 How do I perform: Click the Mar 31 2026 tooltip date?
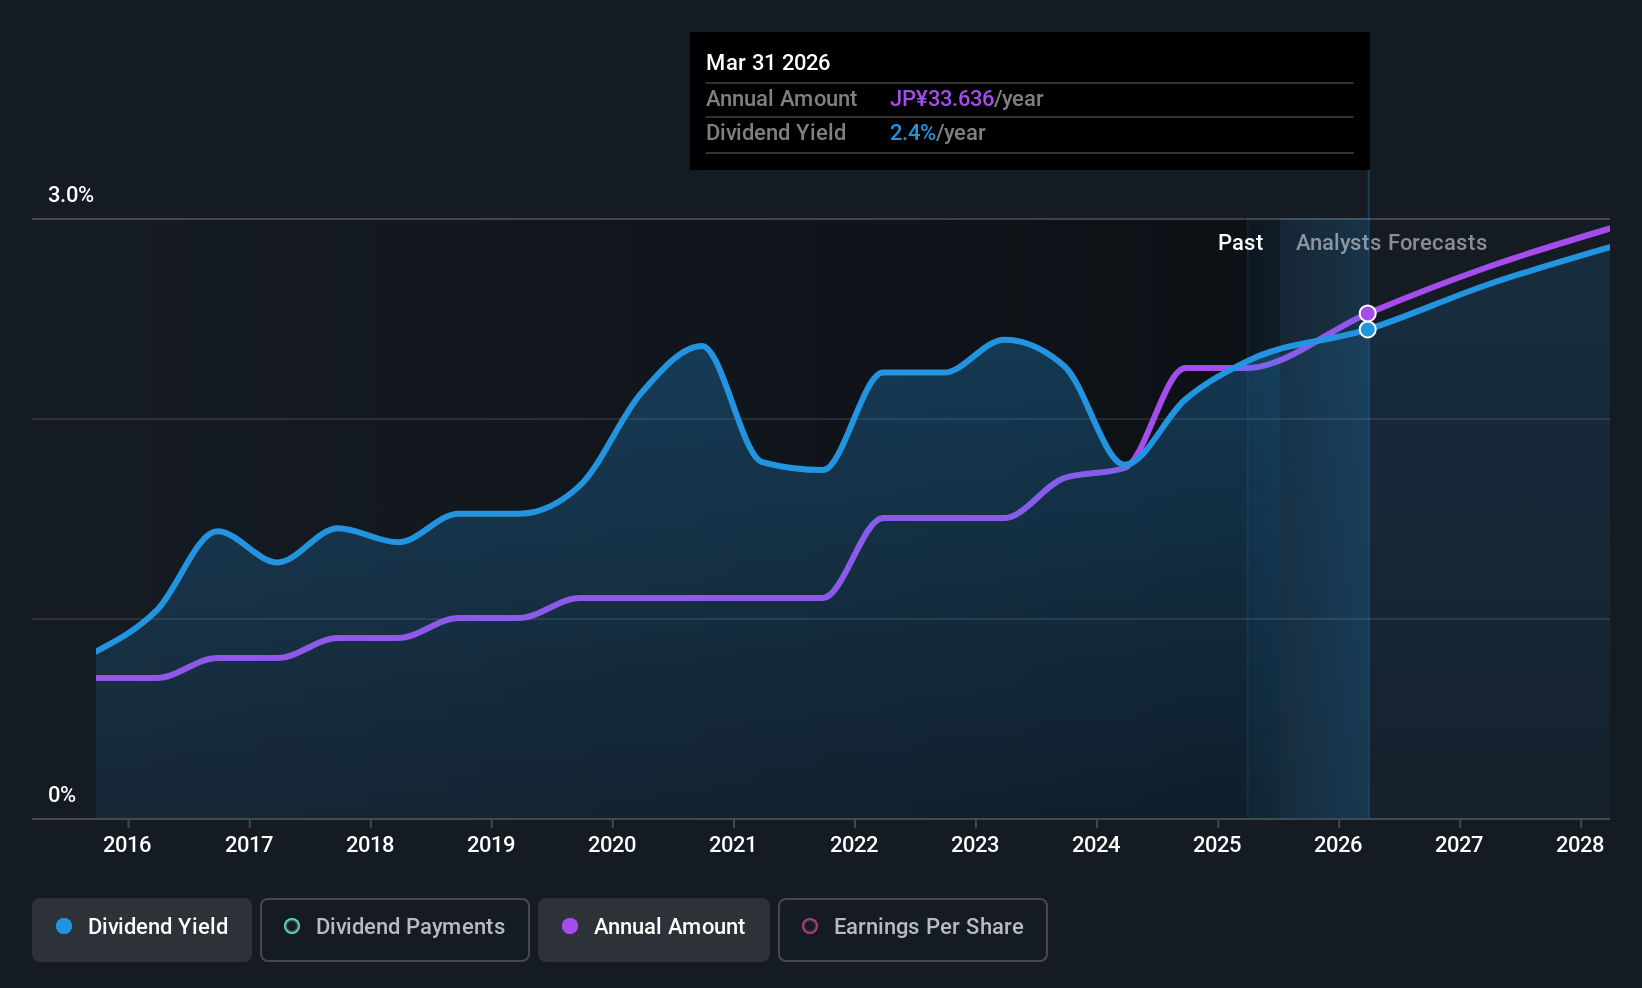click(x=768, y=63)
